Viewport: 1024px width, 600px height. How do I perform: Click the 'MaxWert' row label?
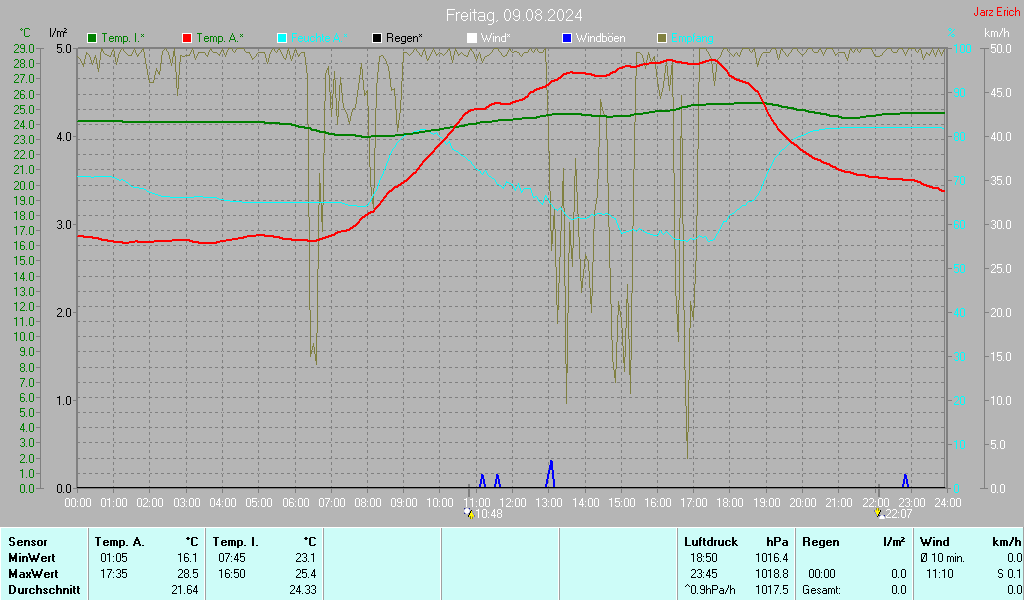[x=33, y=574]
